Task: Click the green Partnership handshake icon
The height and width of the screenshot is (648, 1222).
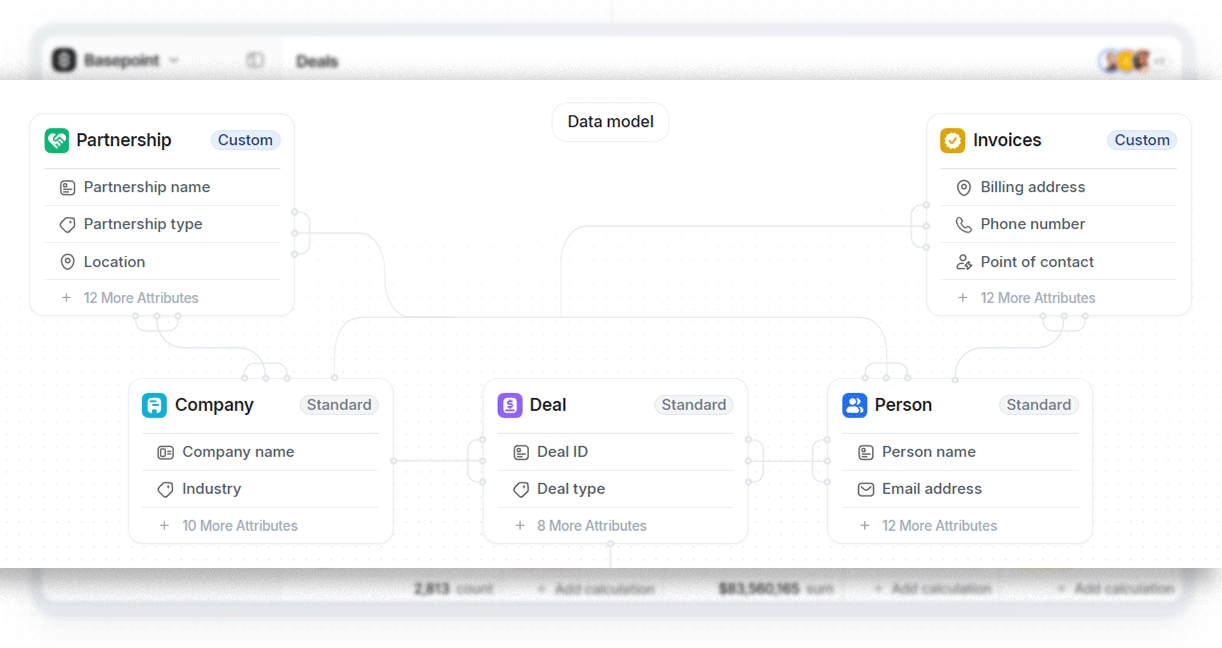Action: tap(57, 140)
